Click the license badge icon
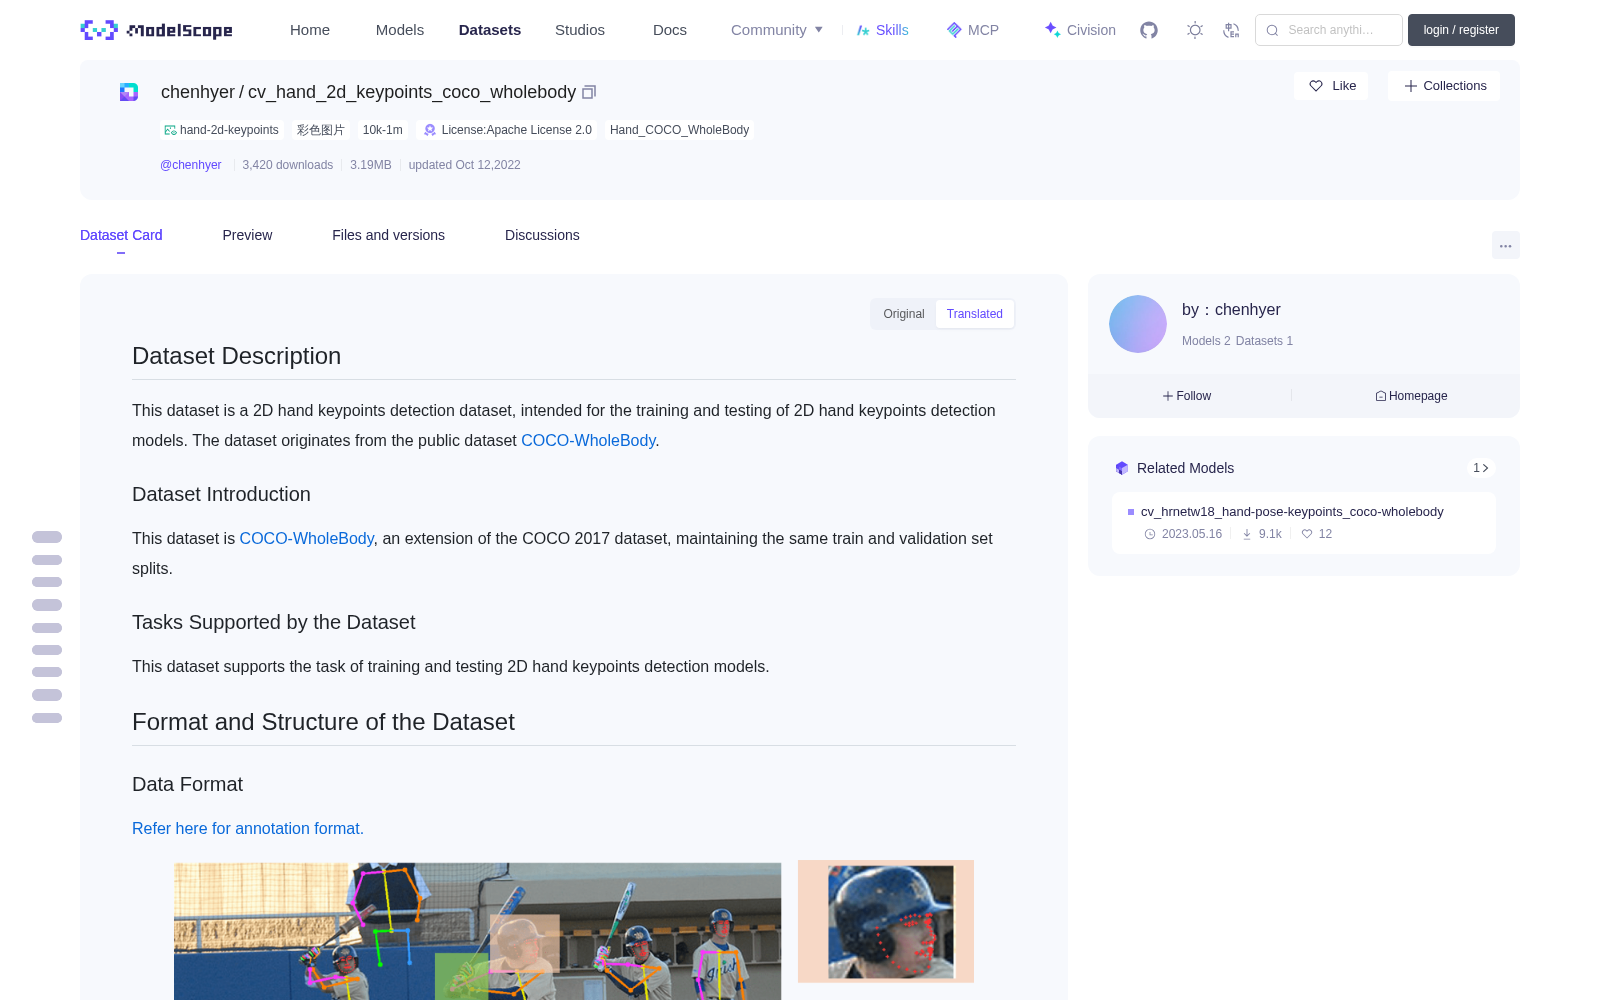The height and width of the screenshot is (1000, 1600). [x=430, y=130]
